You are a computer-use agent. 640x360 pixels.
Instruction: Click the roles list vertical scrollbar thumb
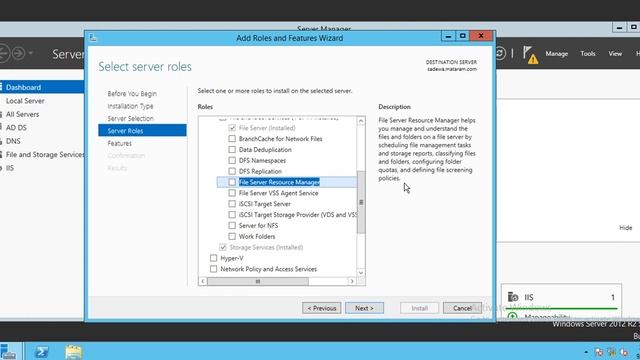click(361, 202)
